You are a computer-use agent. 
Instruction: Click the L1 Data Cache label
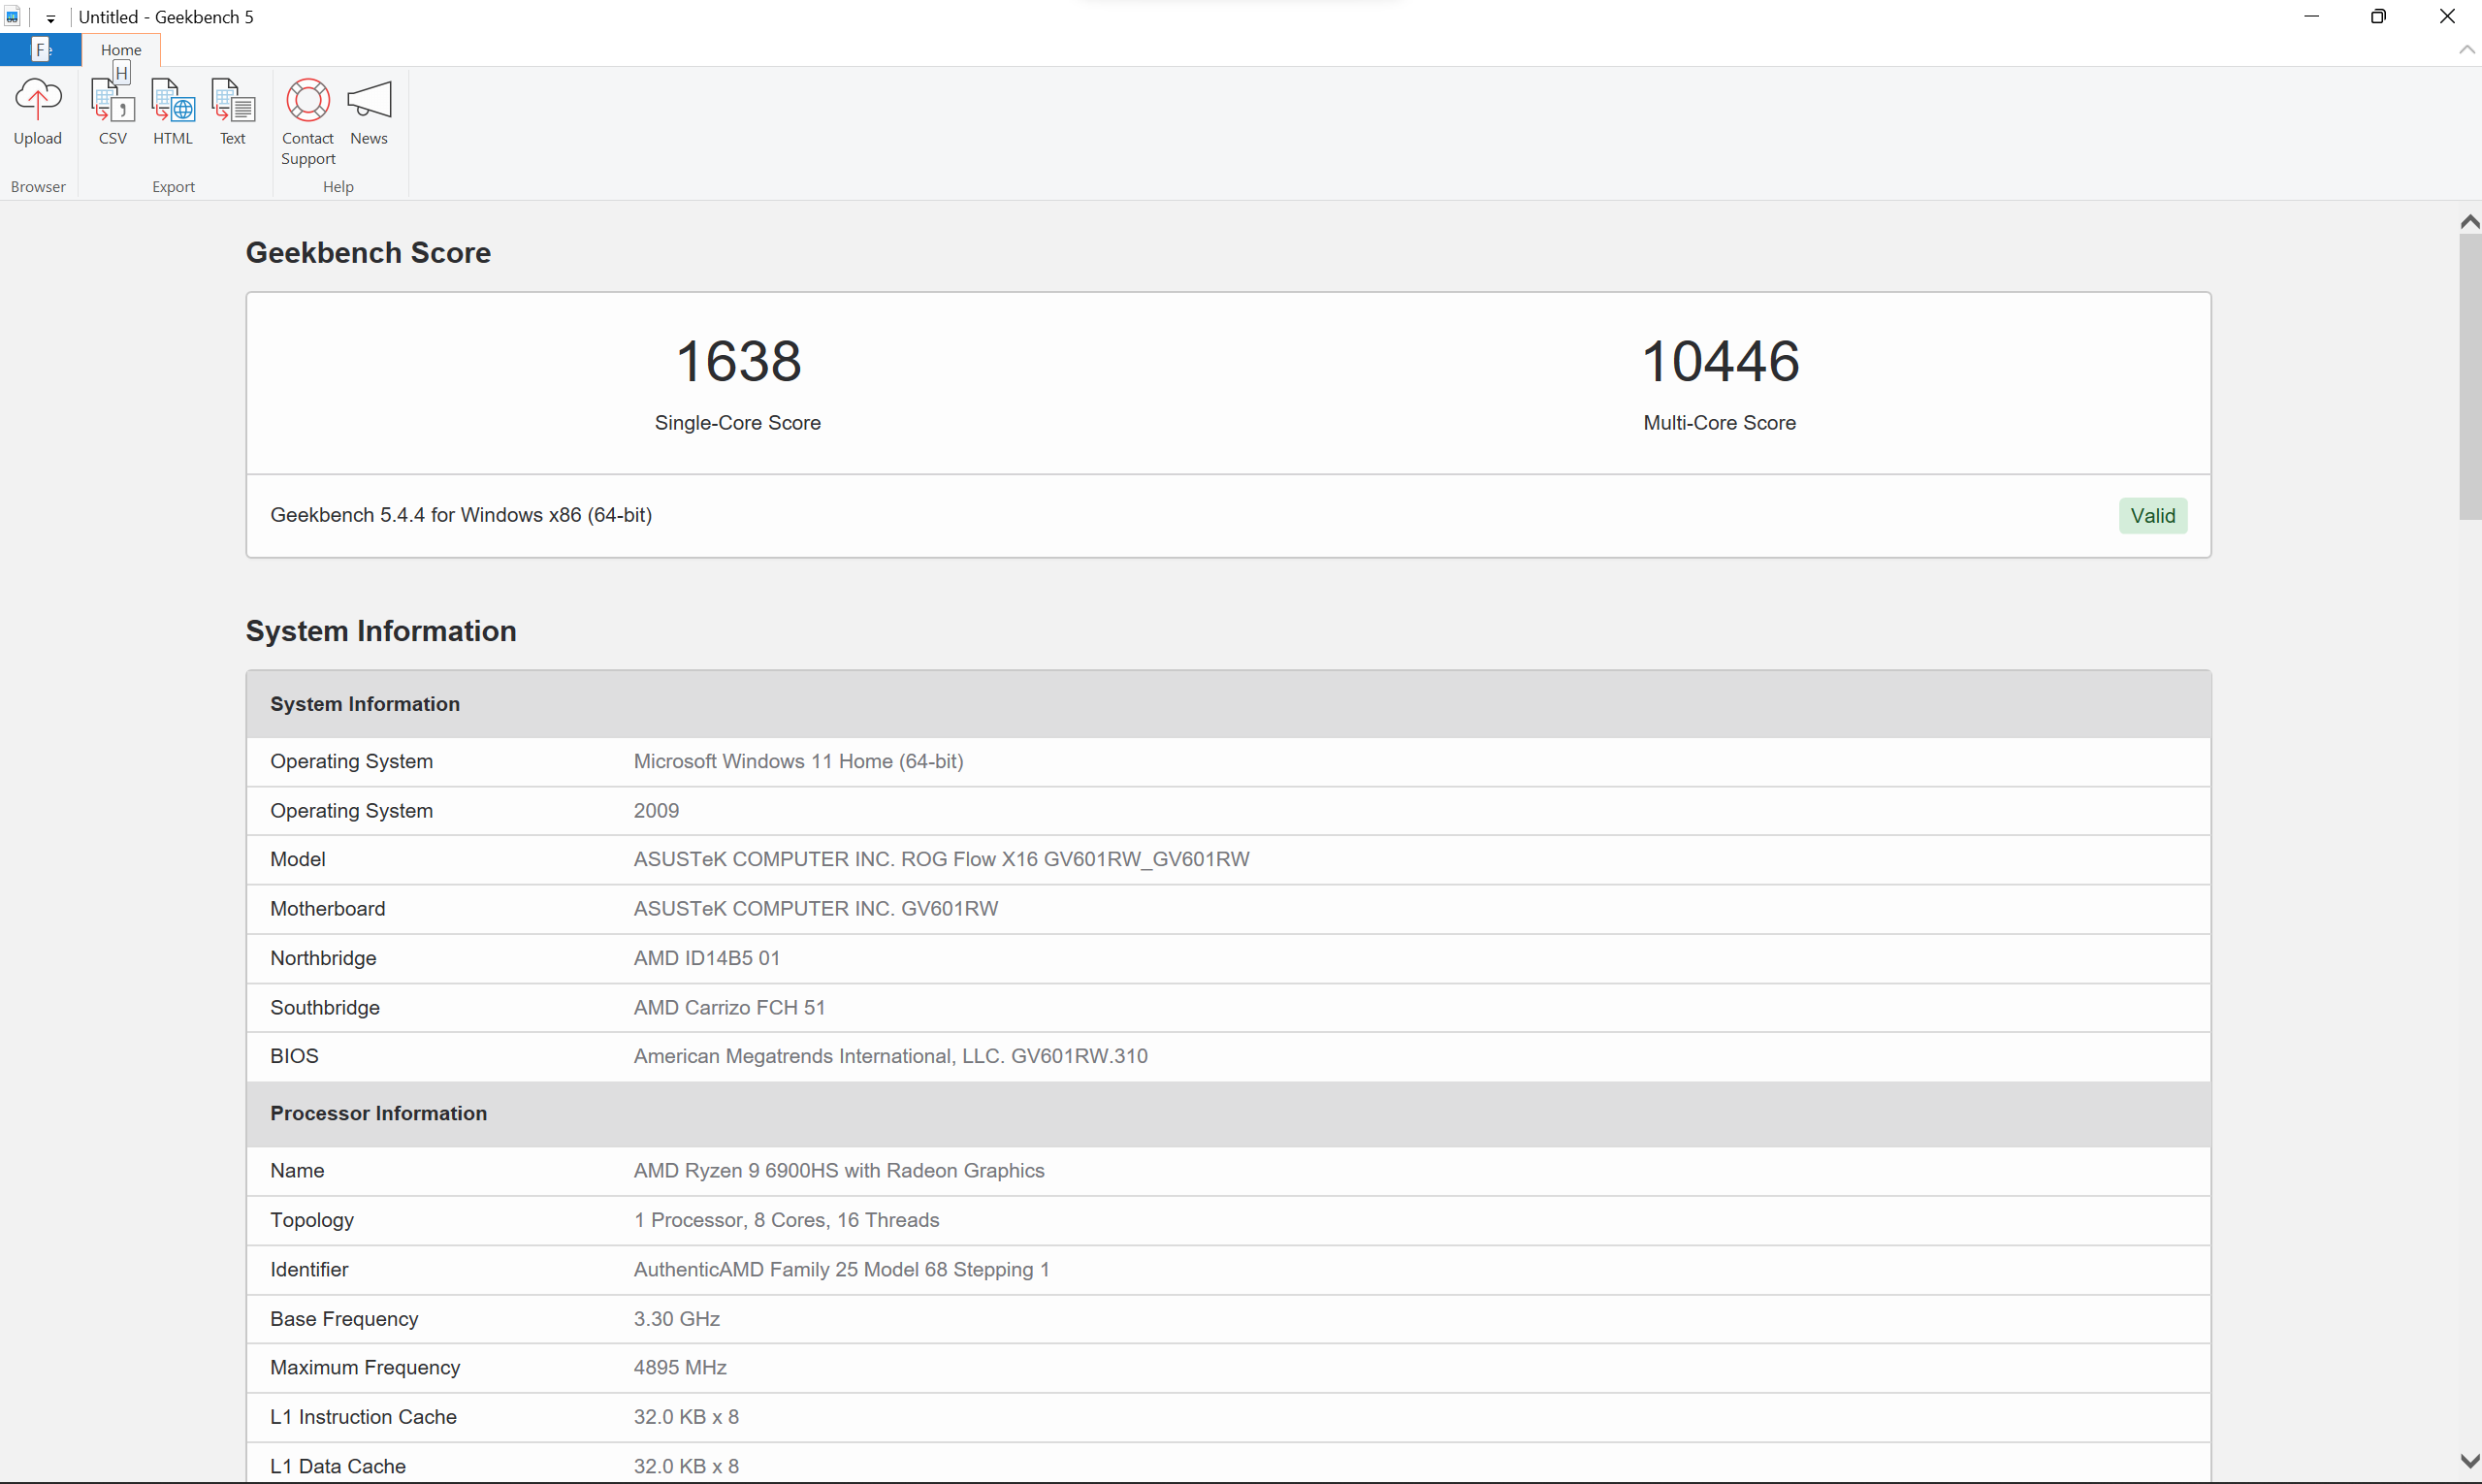point(338,1467)
